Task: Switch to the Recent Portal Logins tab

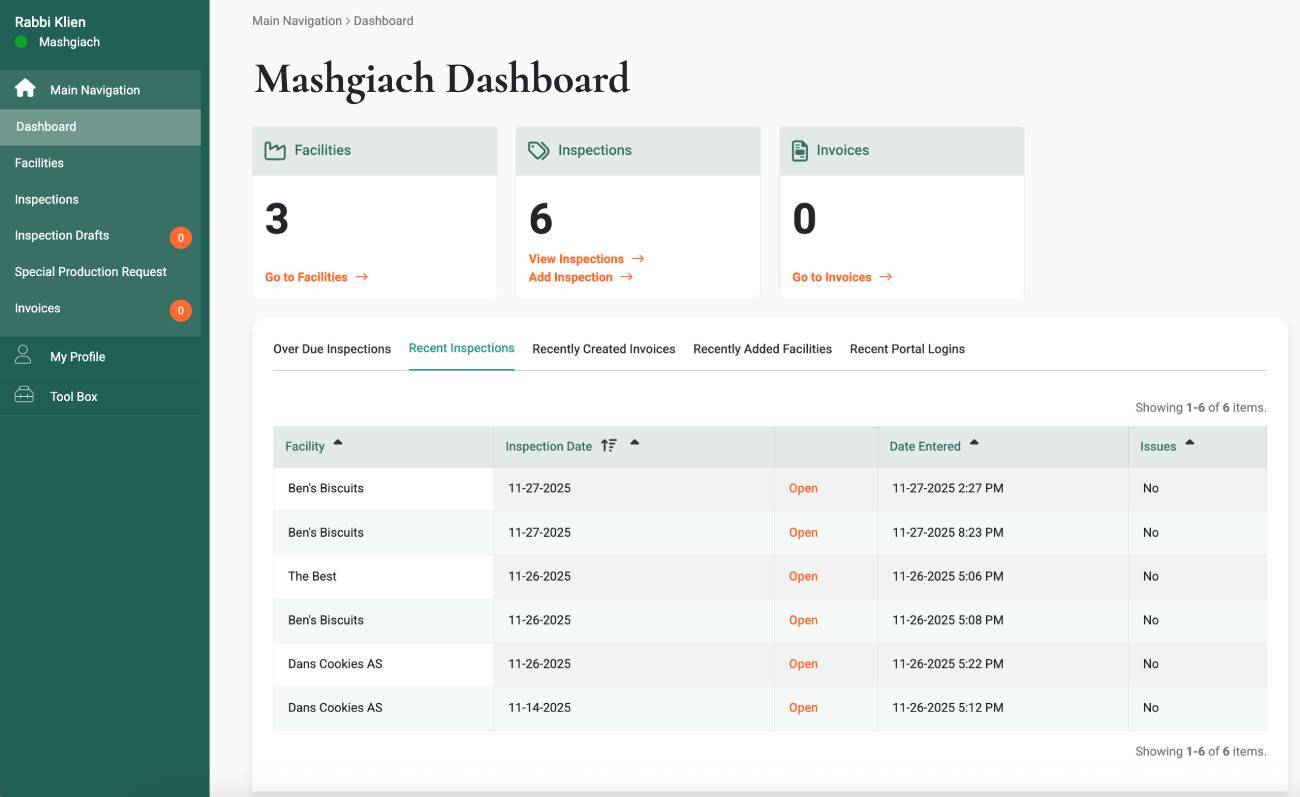Action: (x=907, y=348)
